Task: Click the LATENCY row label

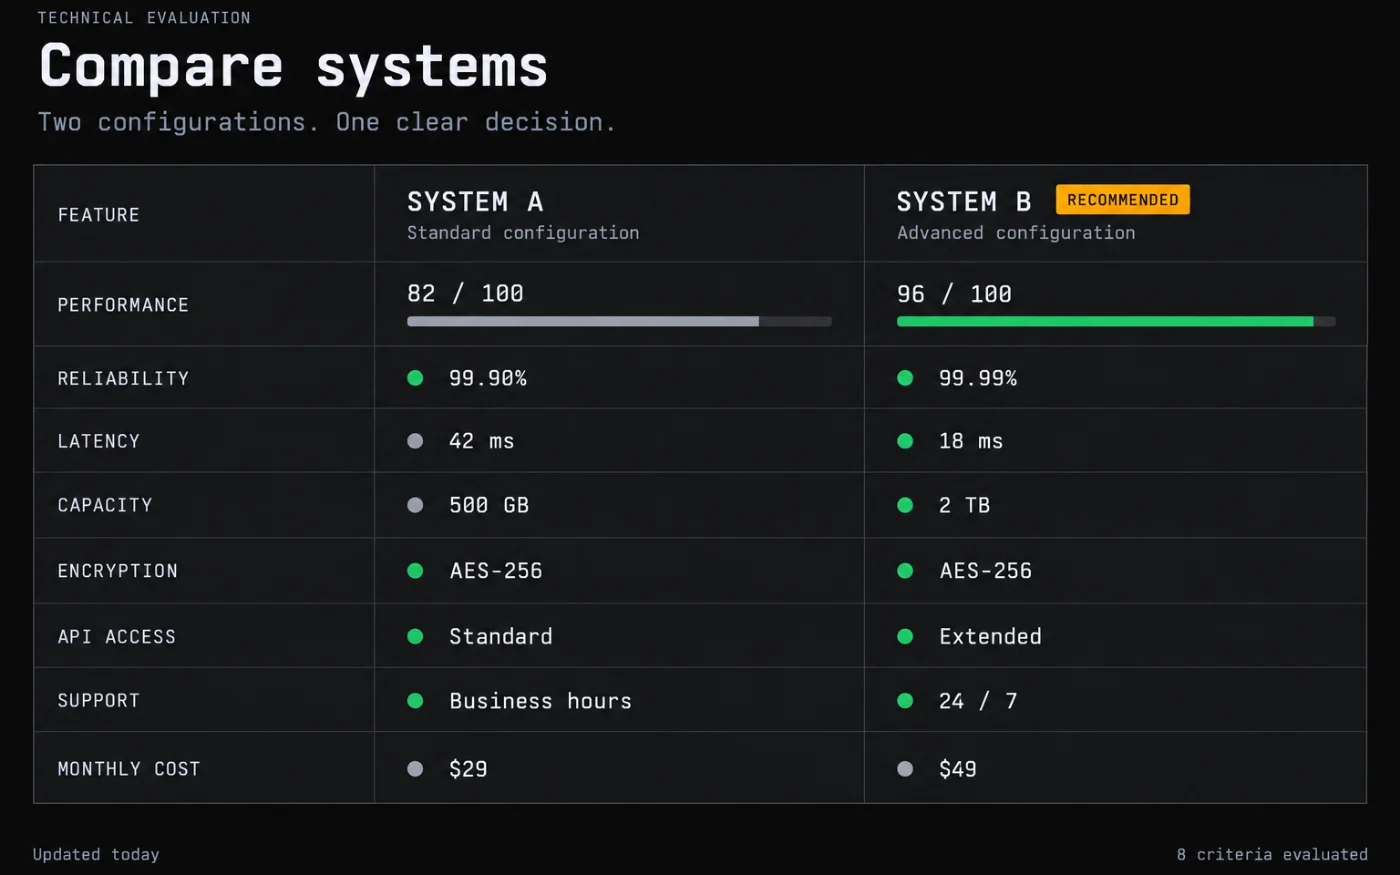Action: click(x=98, y=441)
